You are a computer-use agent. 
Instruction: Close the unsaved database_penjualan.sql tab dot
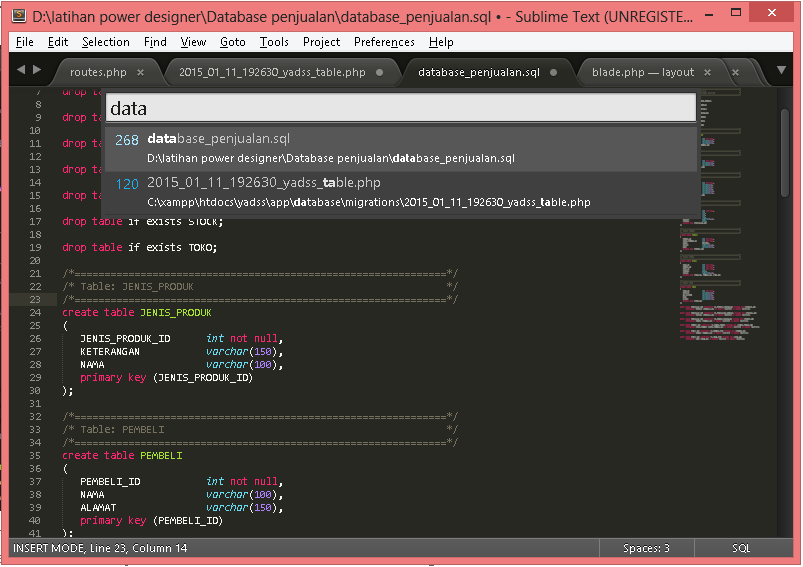554,72
